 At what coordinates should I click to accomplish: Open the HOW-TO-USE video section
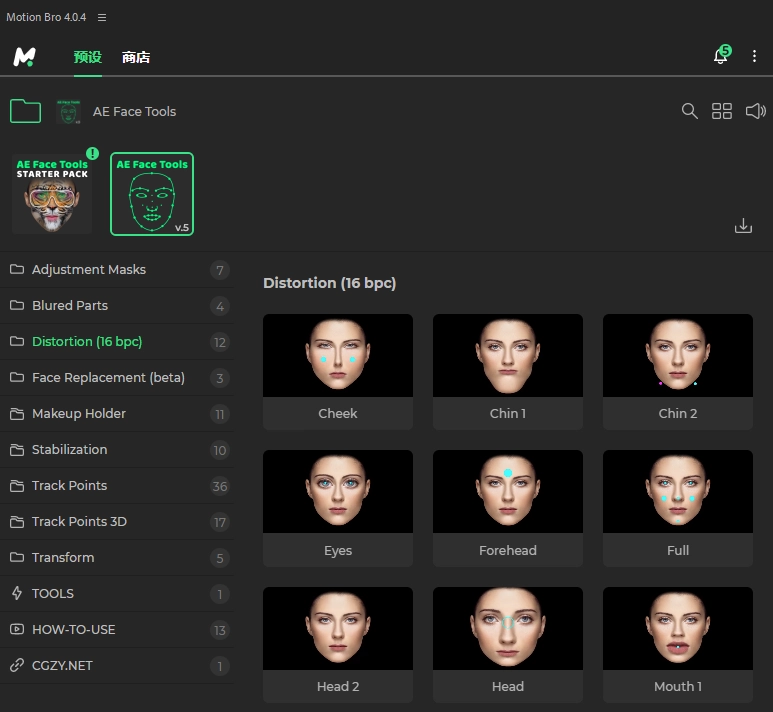[x=117, y=630]
